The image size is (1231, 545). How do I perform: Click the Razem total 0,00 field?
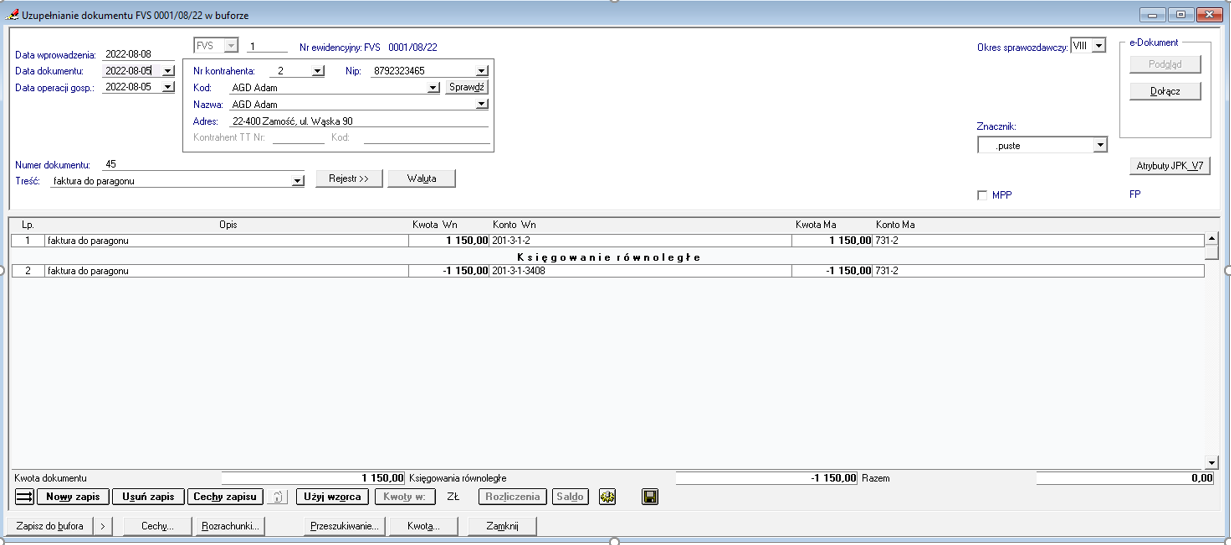pos(1125,479)
